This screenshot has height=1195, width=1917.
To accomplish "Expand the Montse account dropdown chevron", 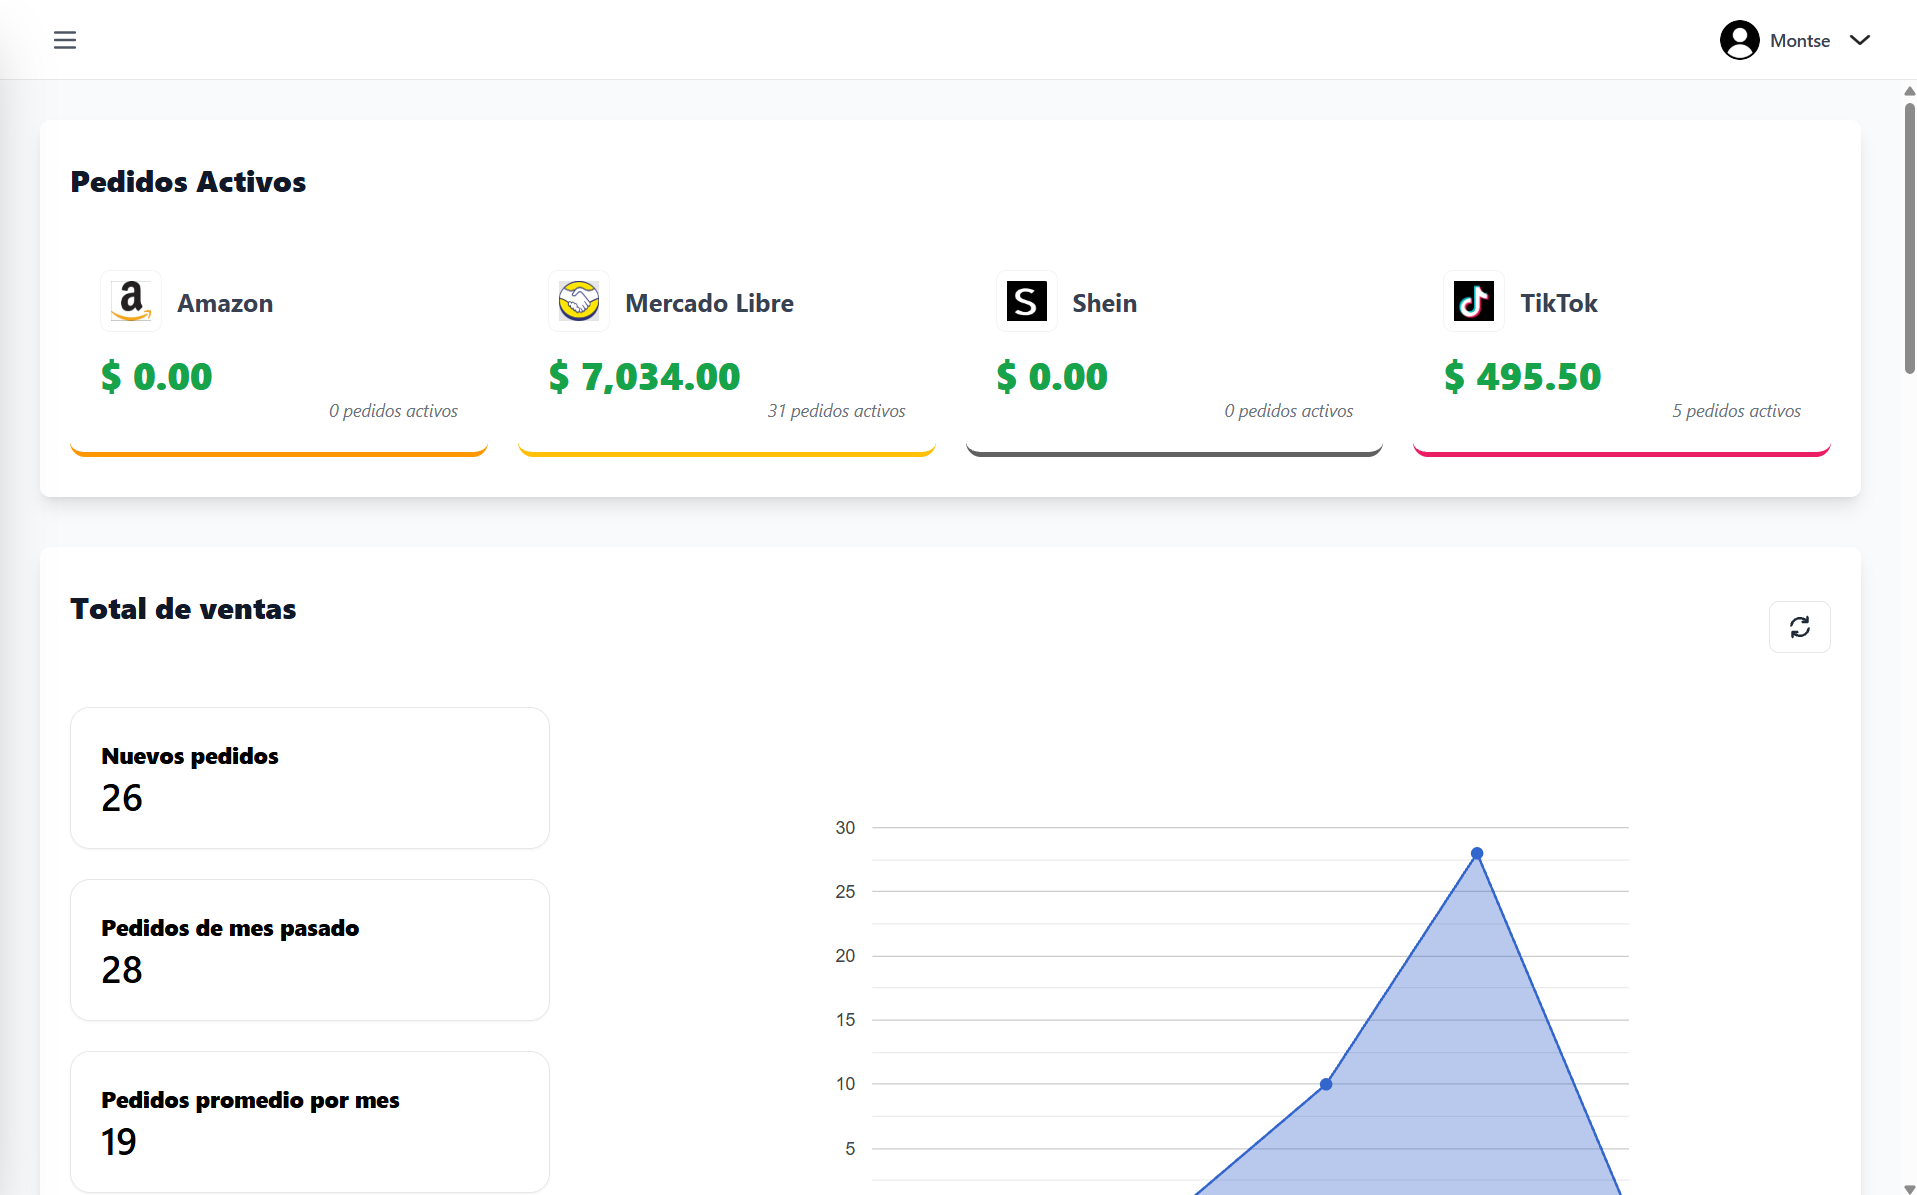I will (x=1859, y=40).
